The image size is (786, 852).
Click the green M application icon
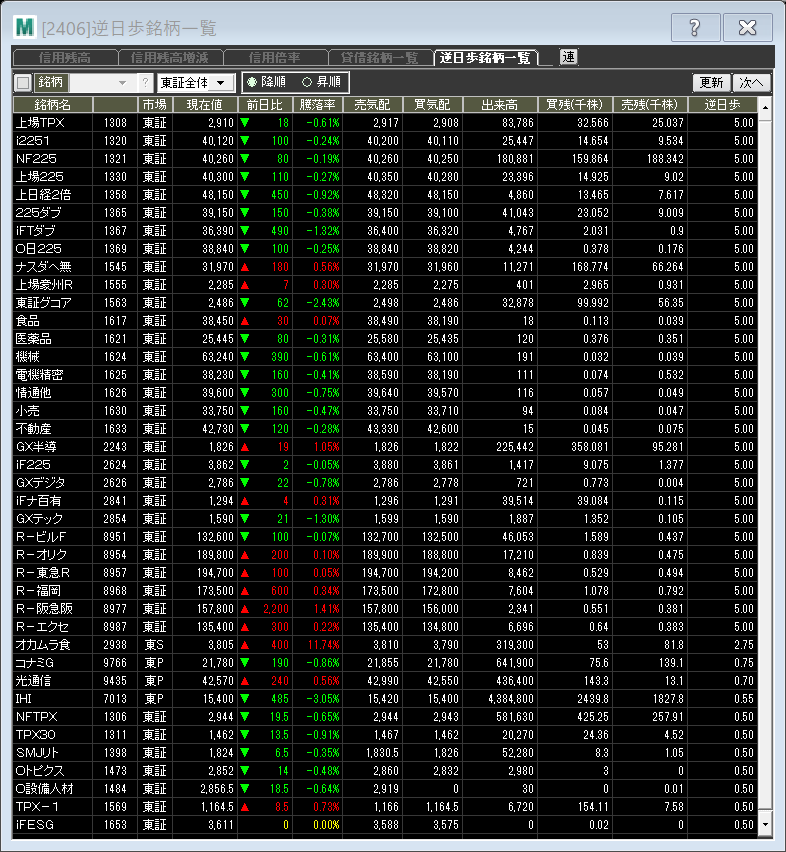pos(25,27)
